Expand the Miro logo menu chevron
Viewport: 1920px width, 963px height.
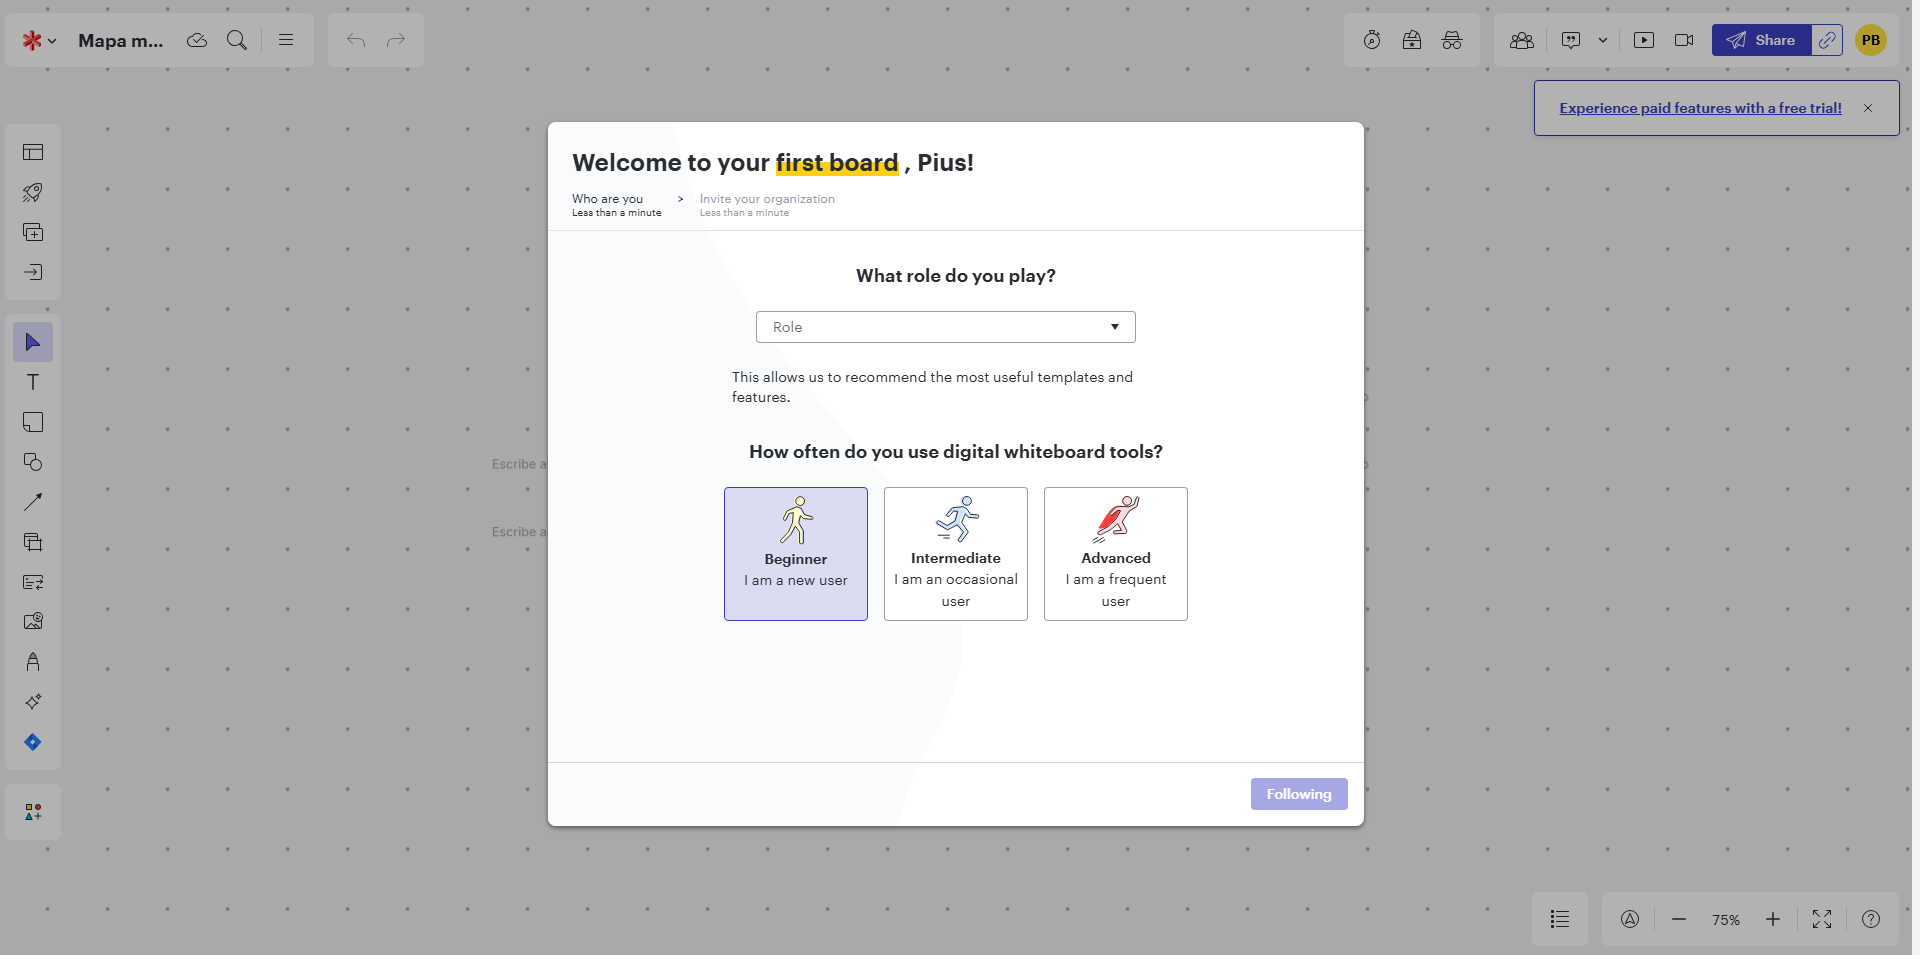click(52, 41)
